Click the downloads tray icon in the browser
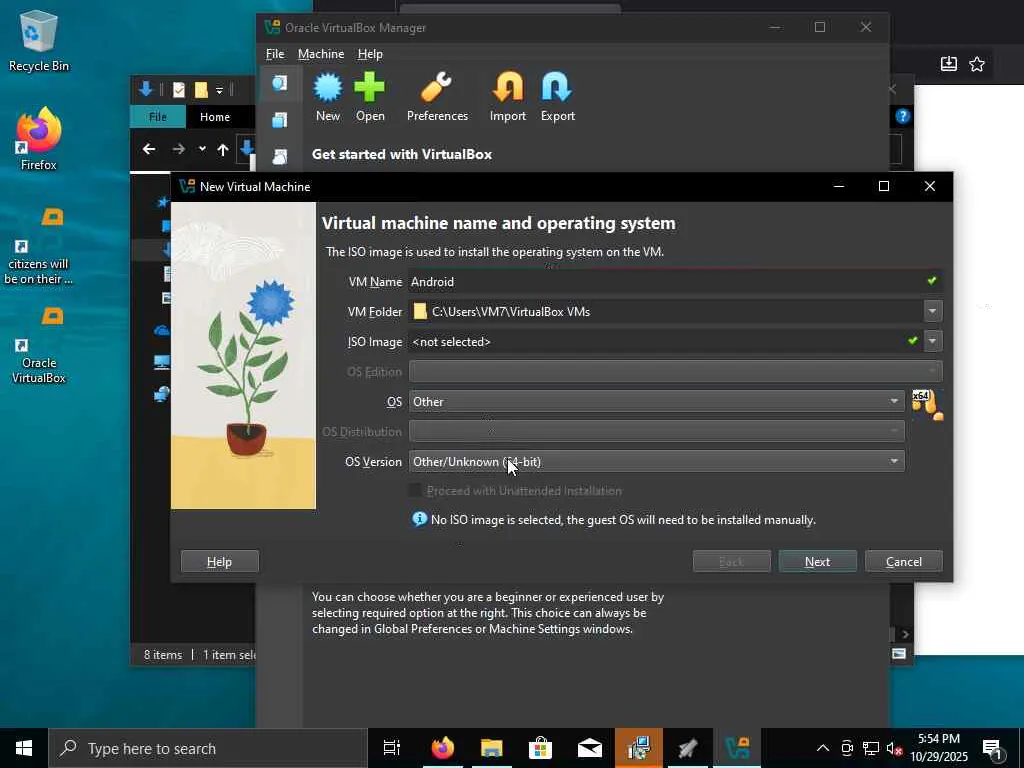Image resolution: width=1024 pixels, height=768 pixels. pyautogui.click(x=948, y=64)
